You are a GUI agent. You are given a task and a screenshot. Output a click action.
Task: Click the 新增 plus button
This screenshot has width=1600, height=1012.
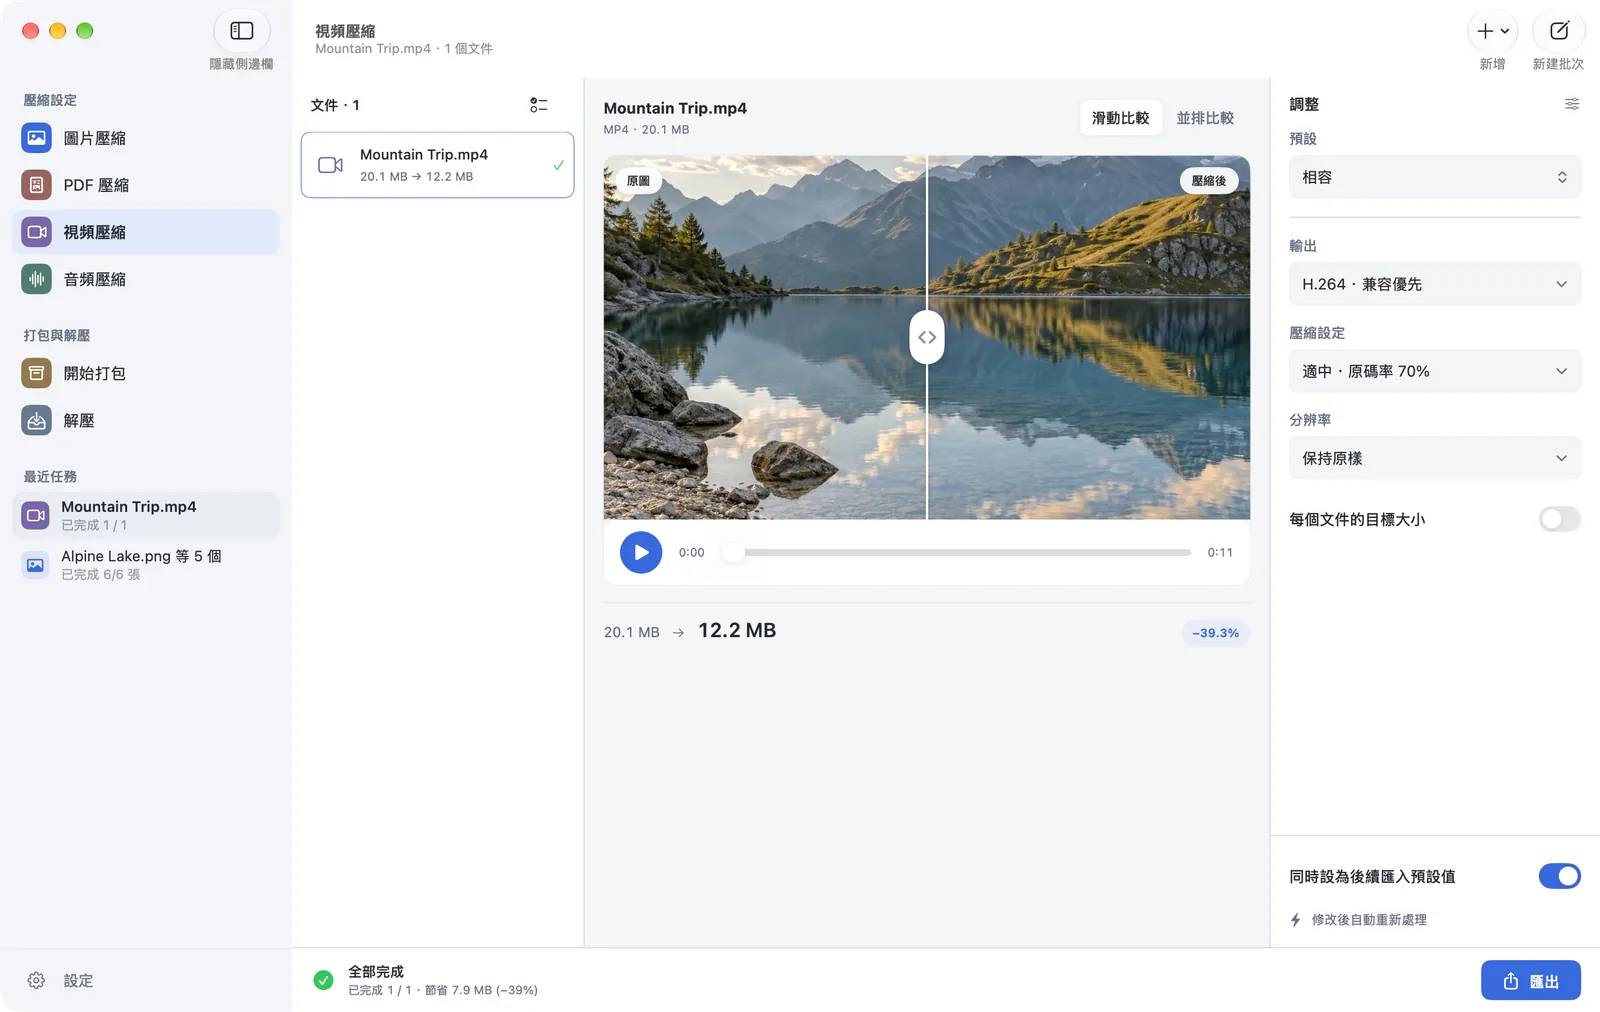click(x=1493, y=31)
